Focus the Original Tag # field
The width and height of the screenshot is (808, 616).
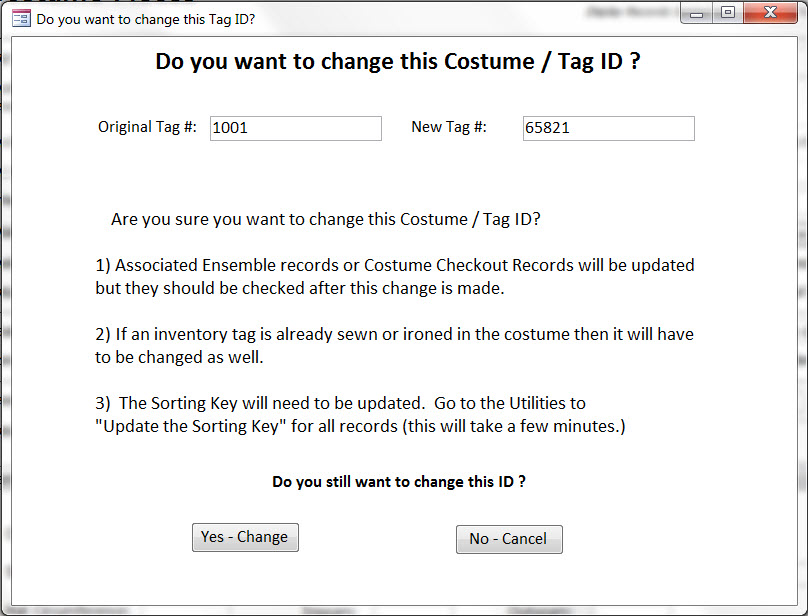coord(296,128)
